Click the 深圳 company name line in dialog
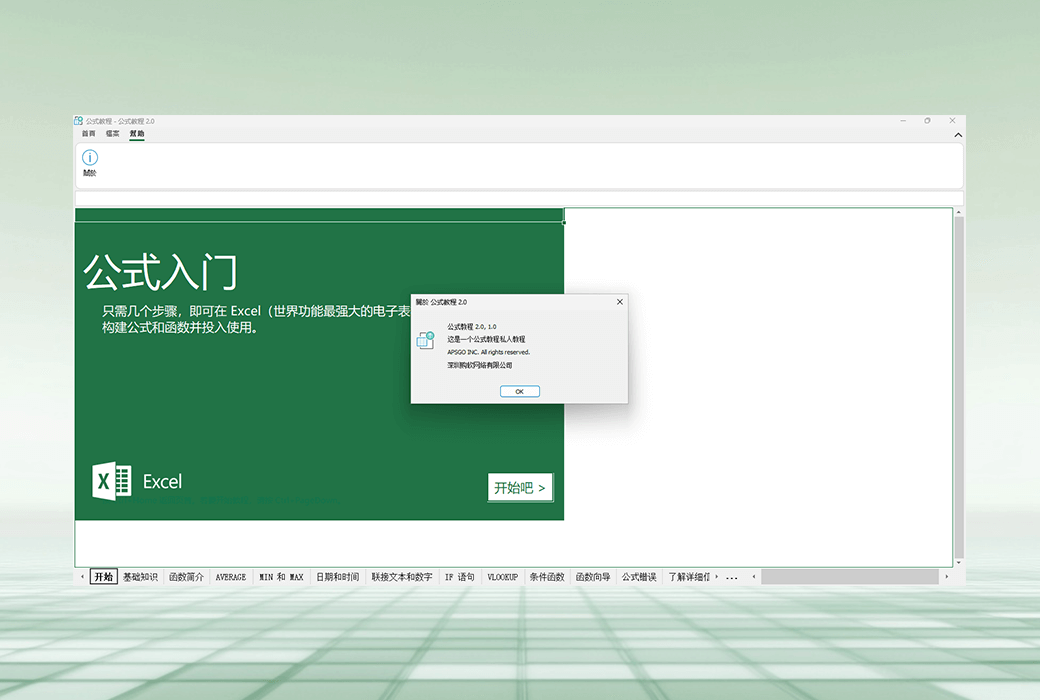The image size is (1040, 700). [480, 365]
